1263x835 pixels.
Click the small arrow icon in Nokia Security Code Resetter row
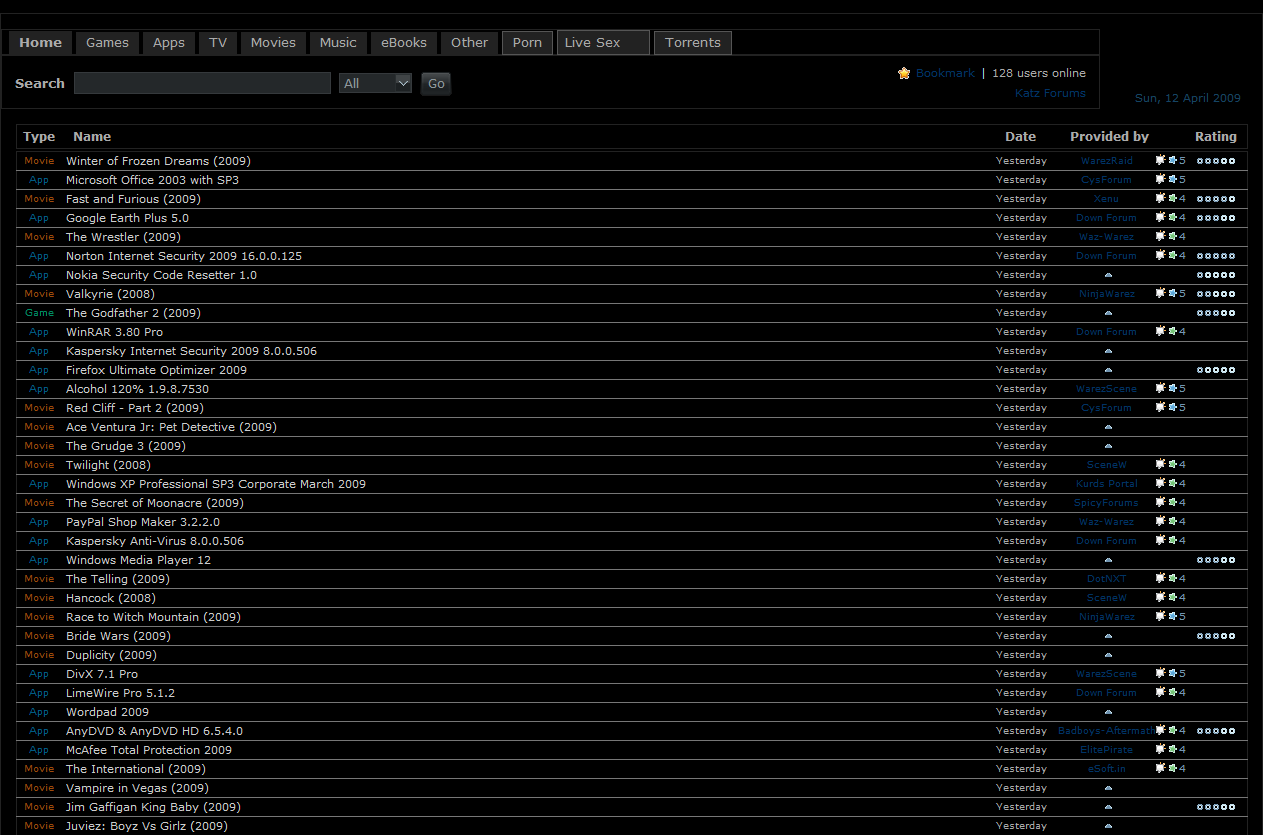(1108, 275)
